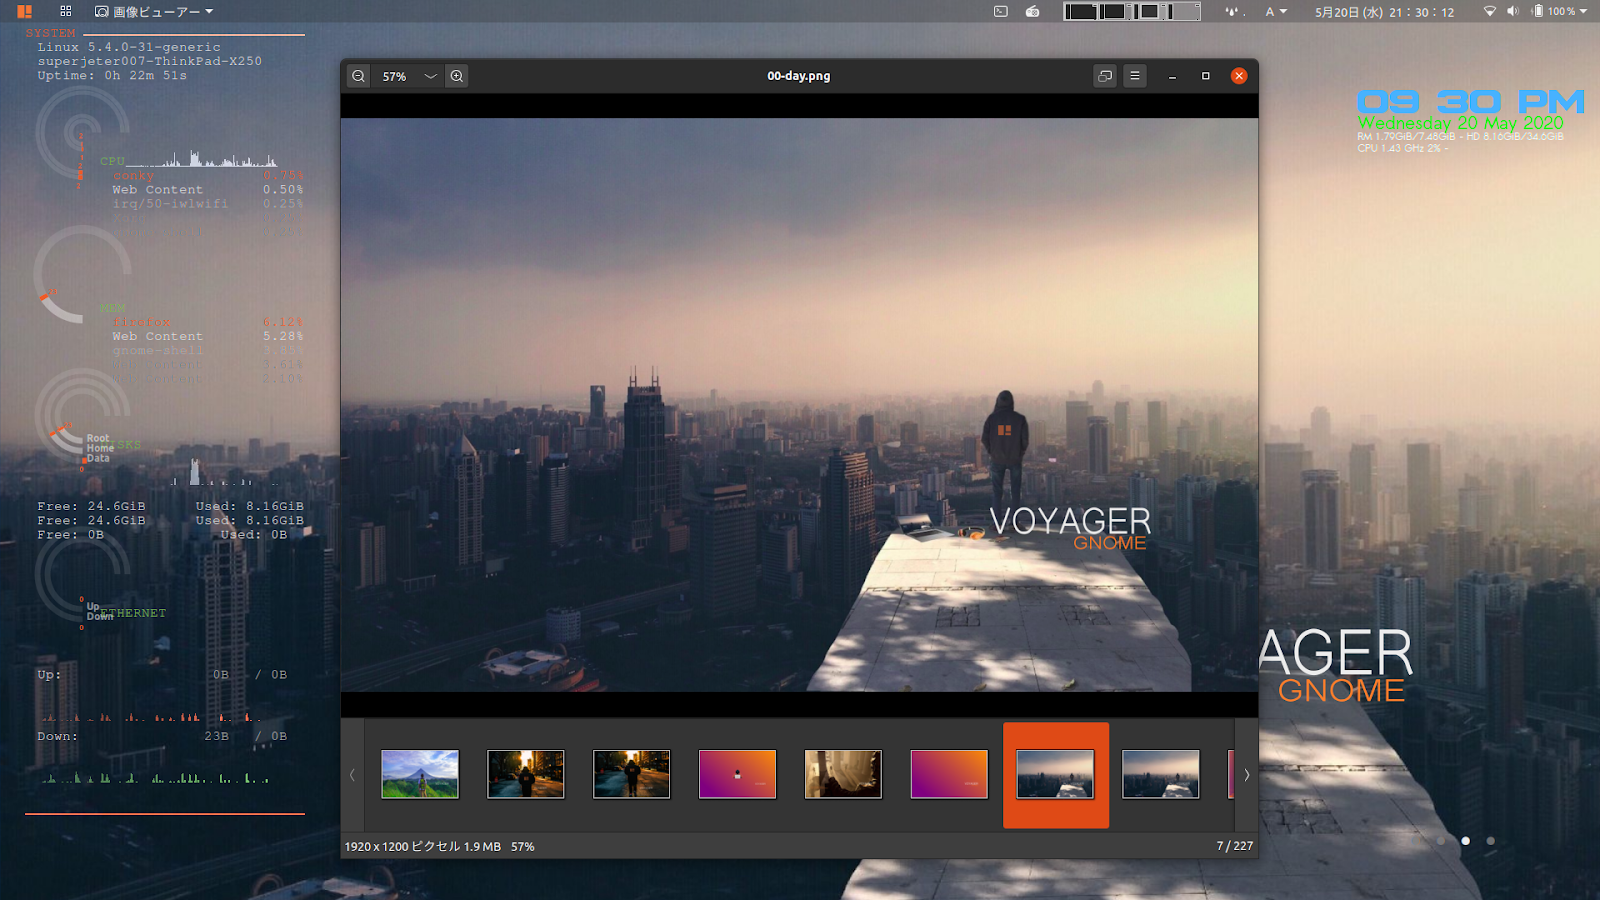Click the battery 100% indicator
1600x900 pixels.
click(x=1554, y=12)
